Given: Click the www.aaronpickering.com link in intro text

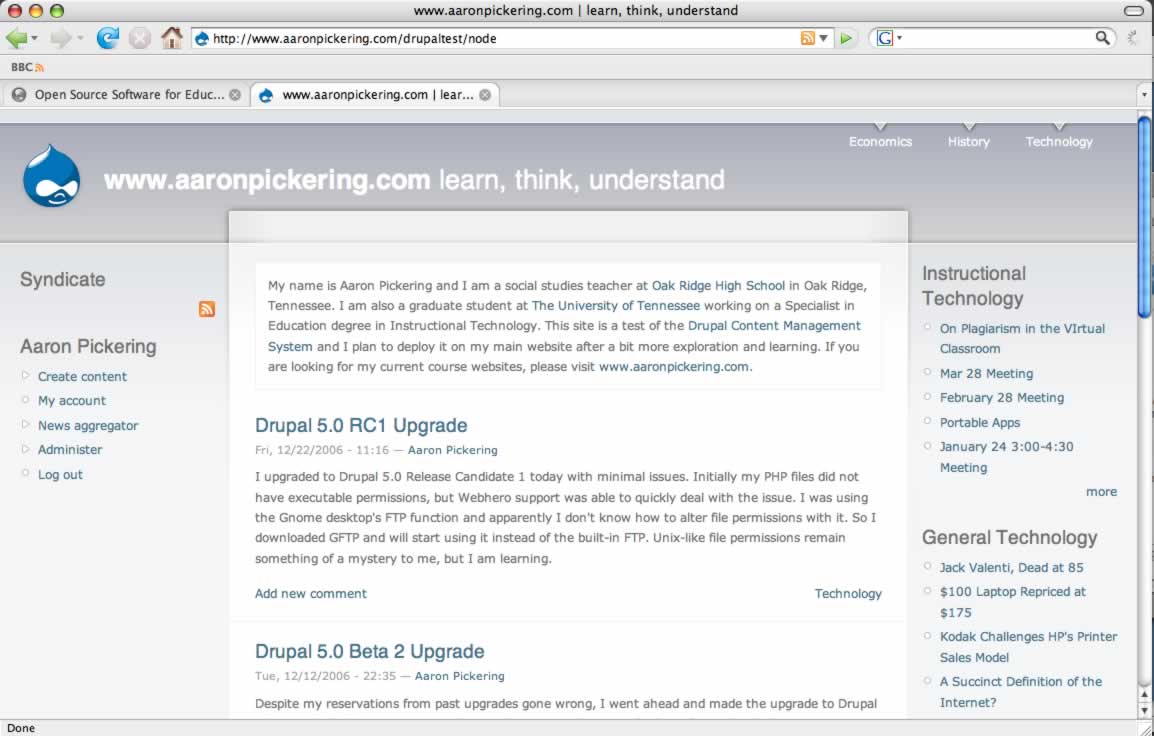Looking at the screenshot, I should (673, 367).
